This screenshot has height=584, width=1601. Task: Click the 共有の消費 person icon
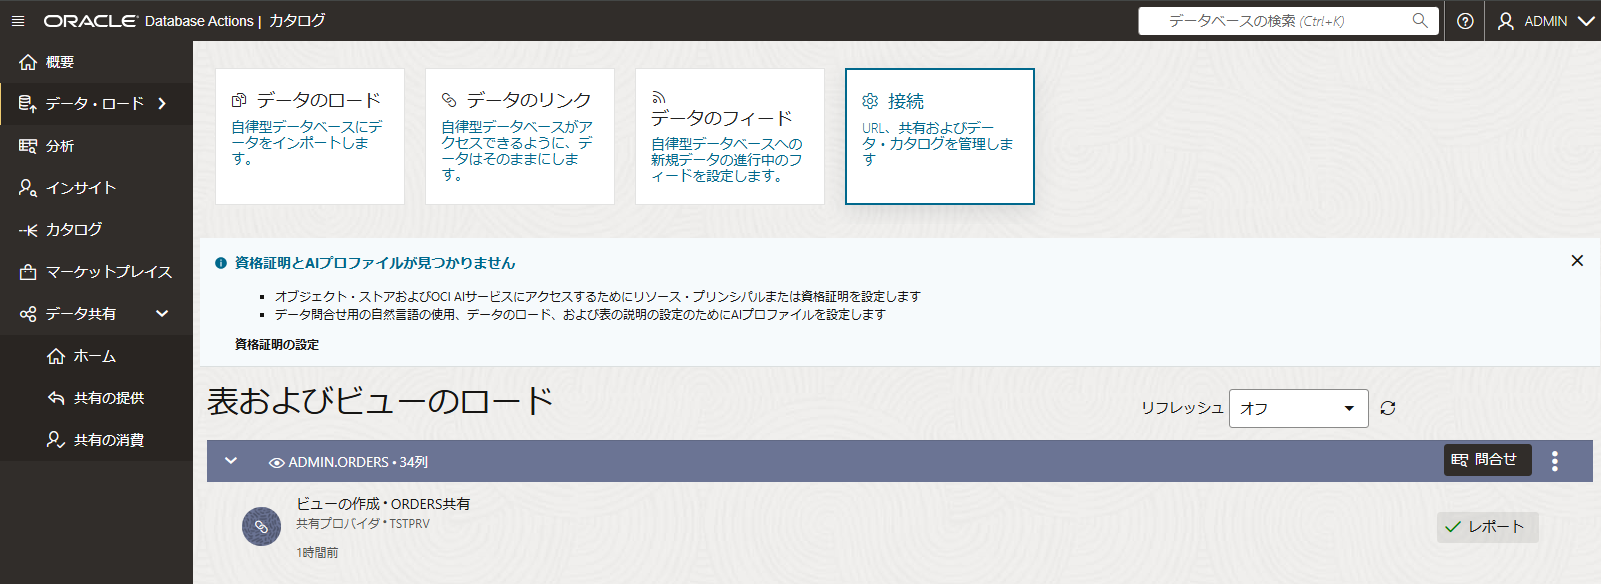56,440
